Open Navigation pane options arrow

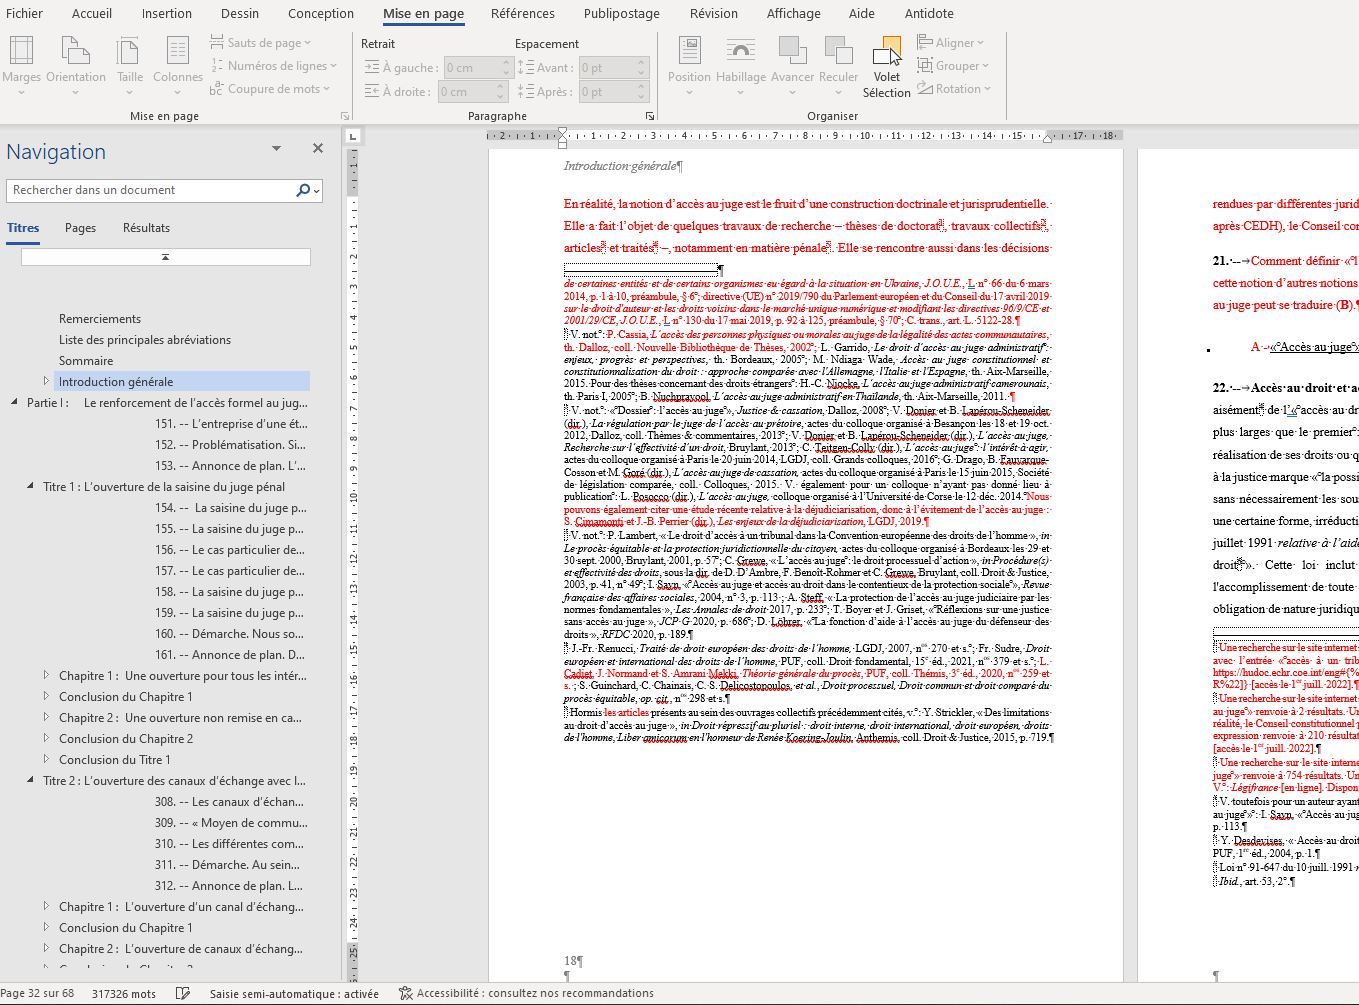276,149
